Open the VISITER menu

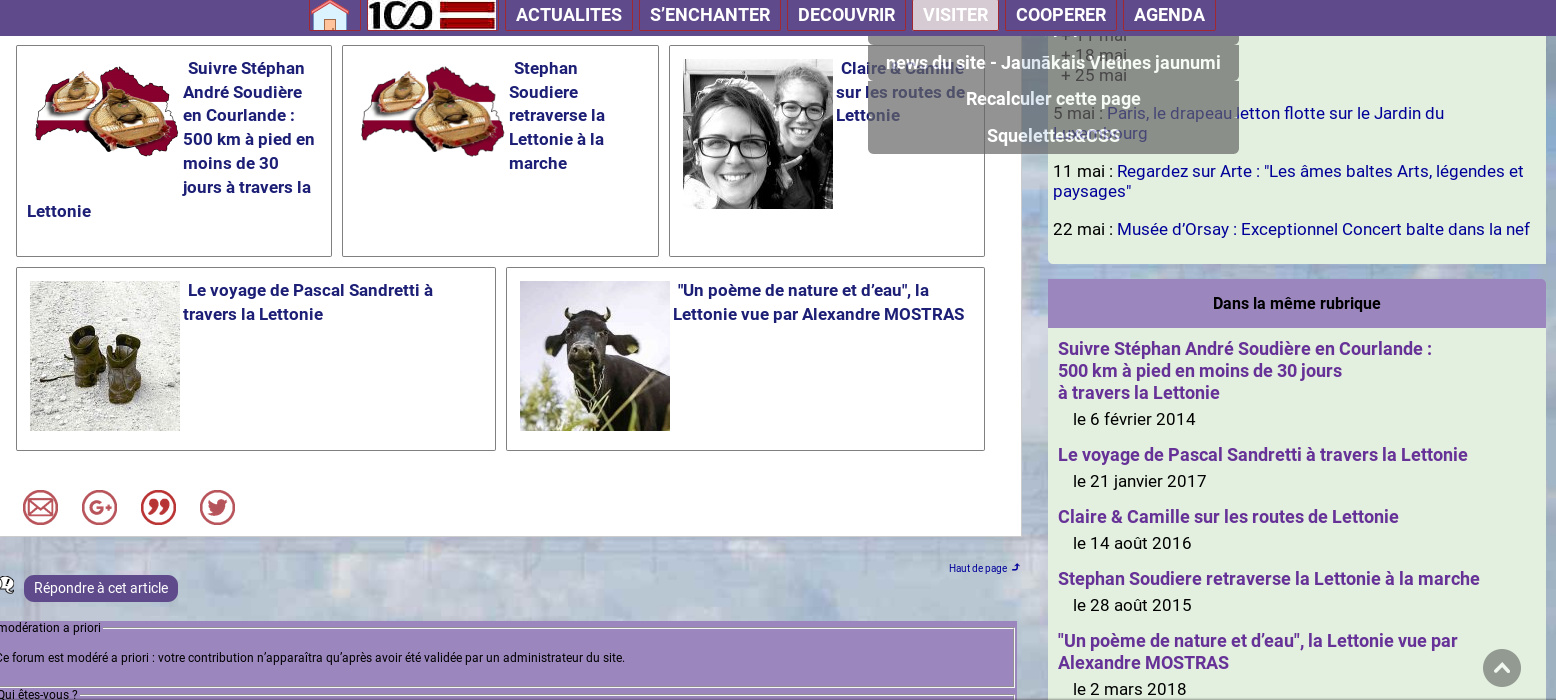tap(955, 15)
